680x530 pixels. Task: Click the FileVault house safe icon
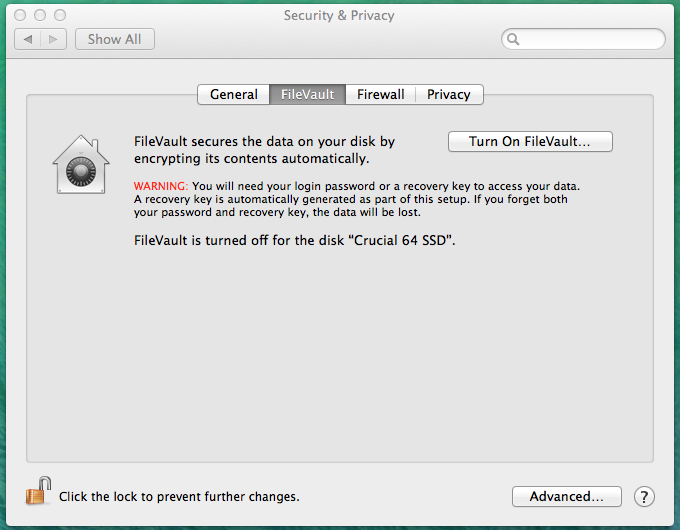[x=80, y=164]
